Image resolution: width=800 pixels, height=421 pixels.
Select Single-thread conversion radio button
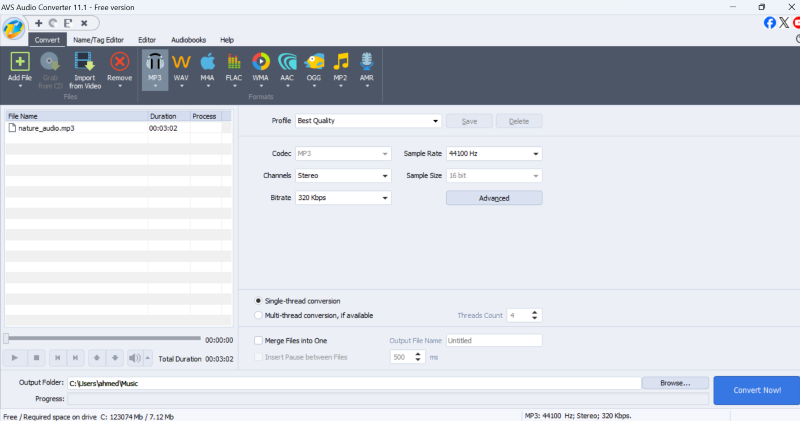259,300
